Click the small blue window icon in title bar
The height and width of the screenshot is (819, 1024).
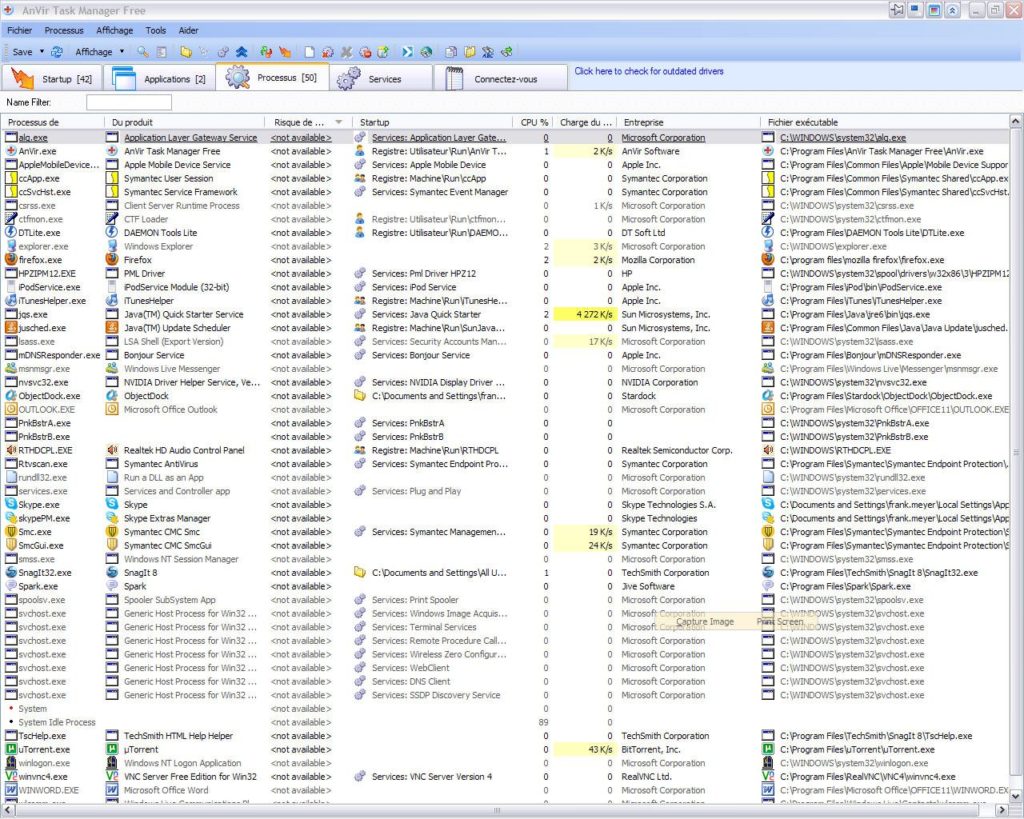[916, 10]
